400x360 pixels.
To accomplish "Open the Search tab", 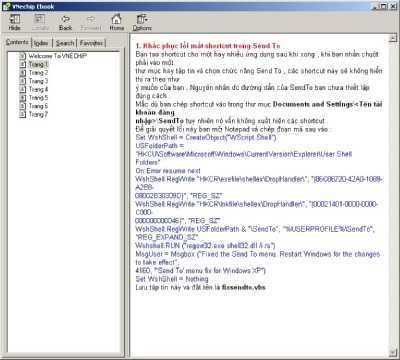I will pos(65,43).
